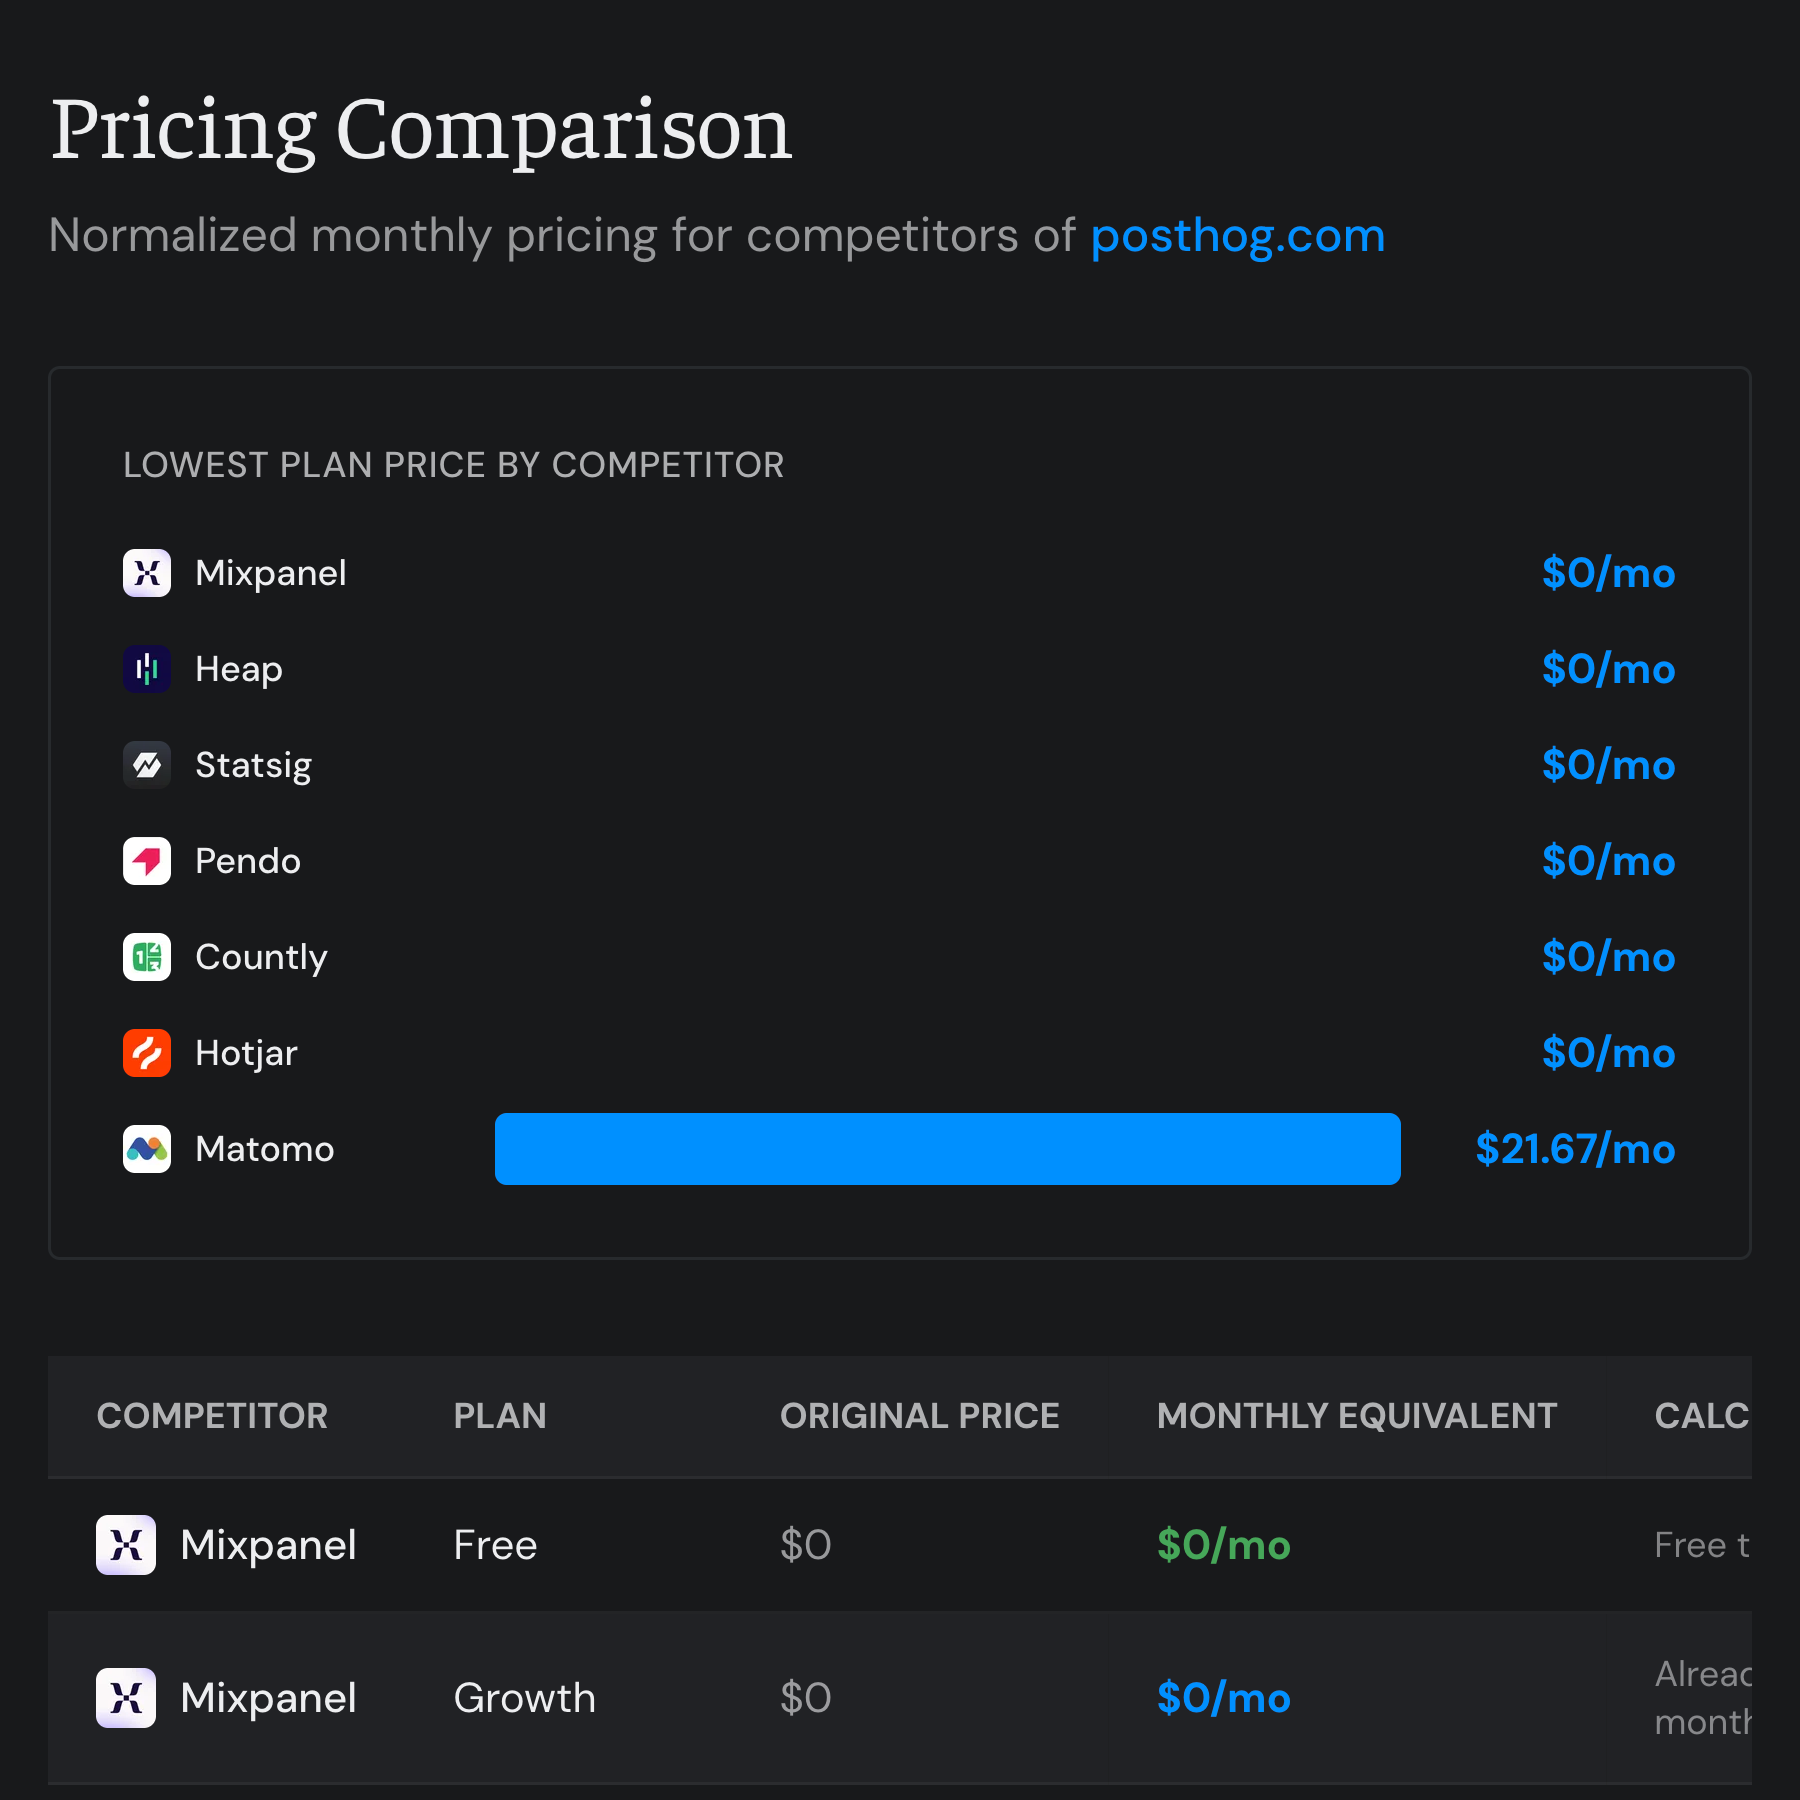The width and height of the screenshot is (1800, 1800).
Task: Click the Mixpanel icon in the Free plan row
Action: tap(126, 1545)
